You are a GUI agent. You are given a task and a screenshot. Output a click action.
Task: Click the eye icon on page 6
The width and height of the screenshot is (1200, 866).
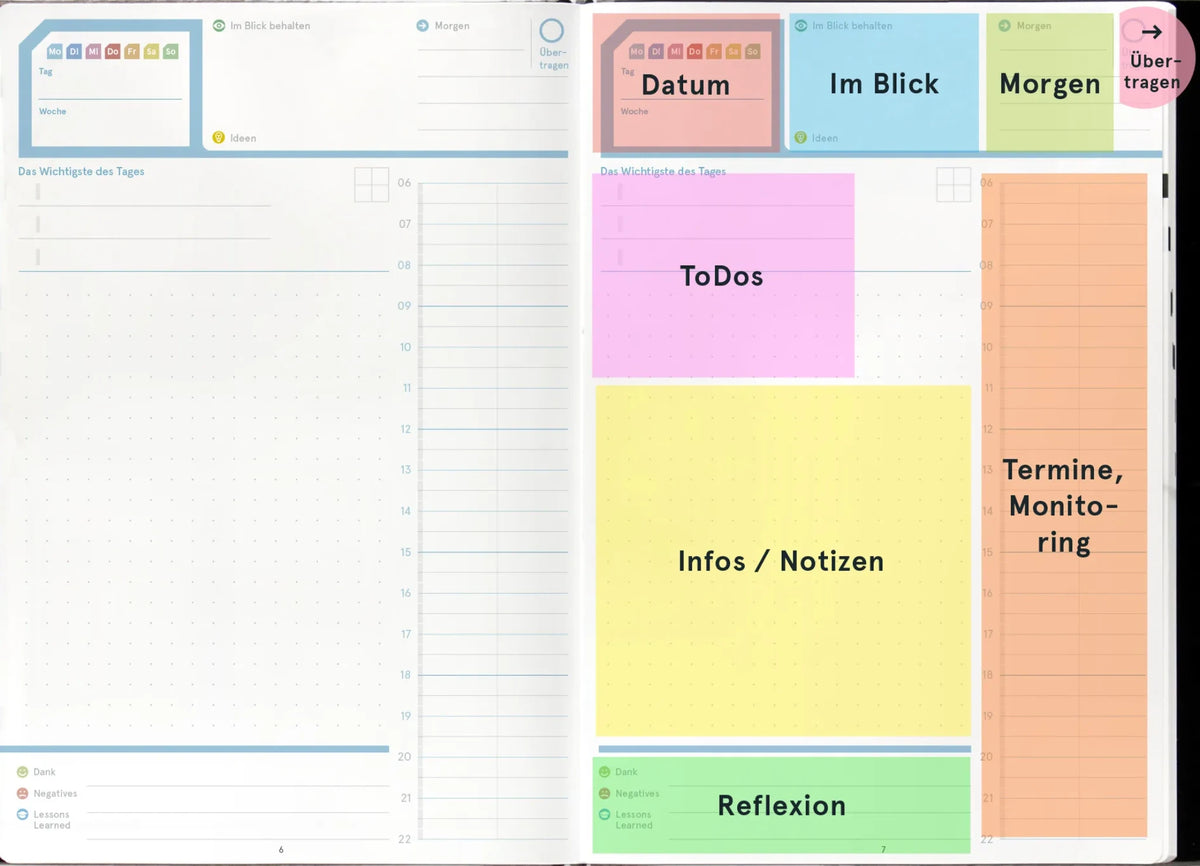pos(219,26)
